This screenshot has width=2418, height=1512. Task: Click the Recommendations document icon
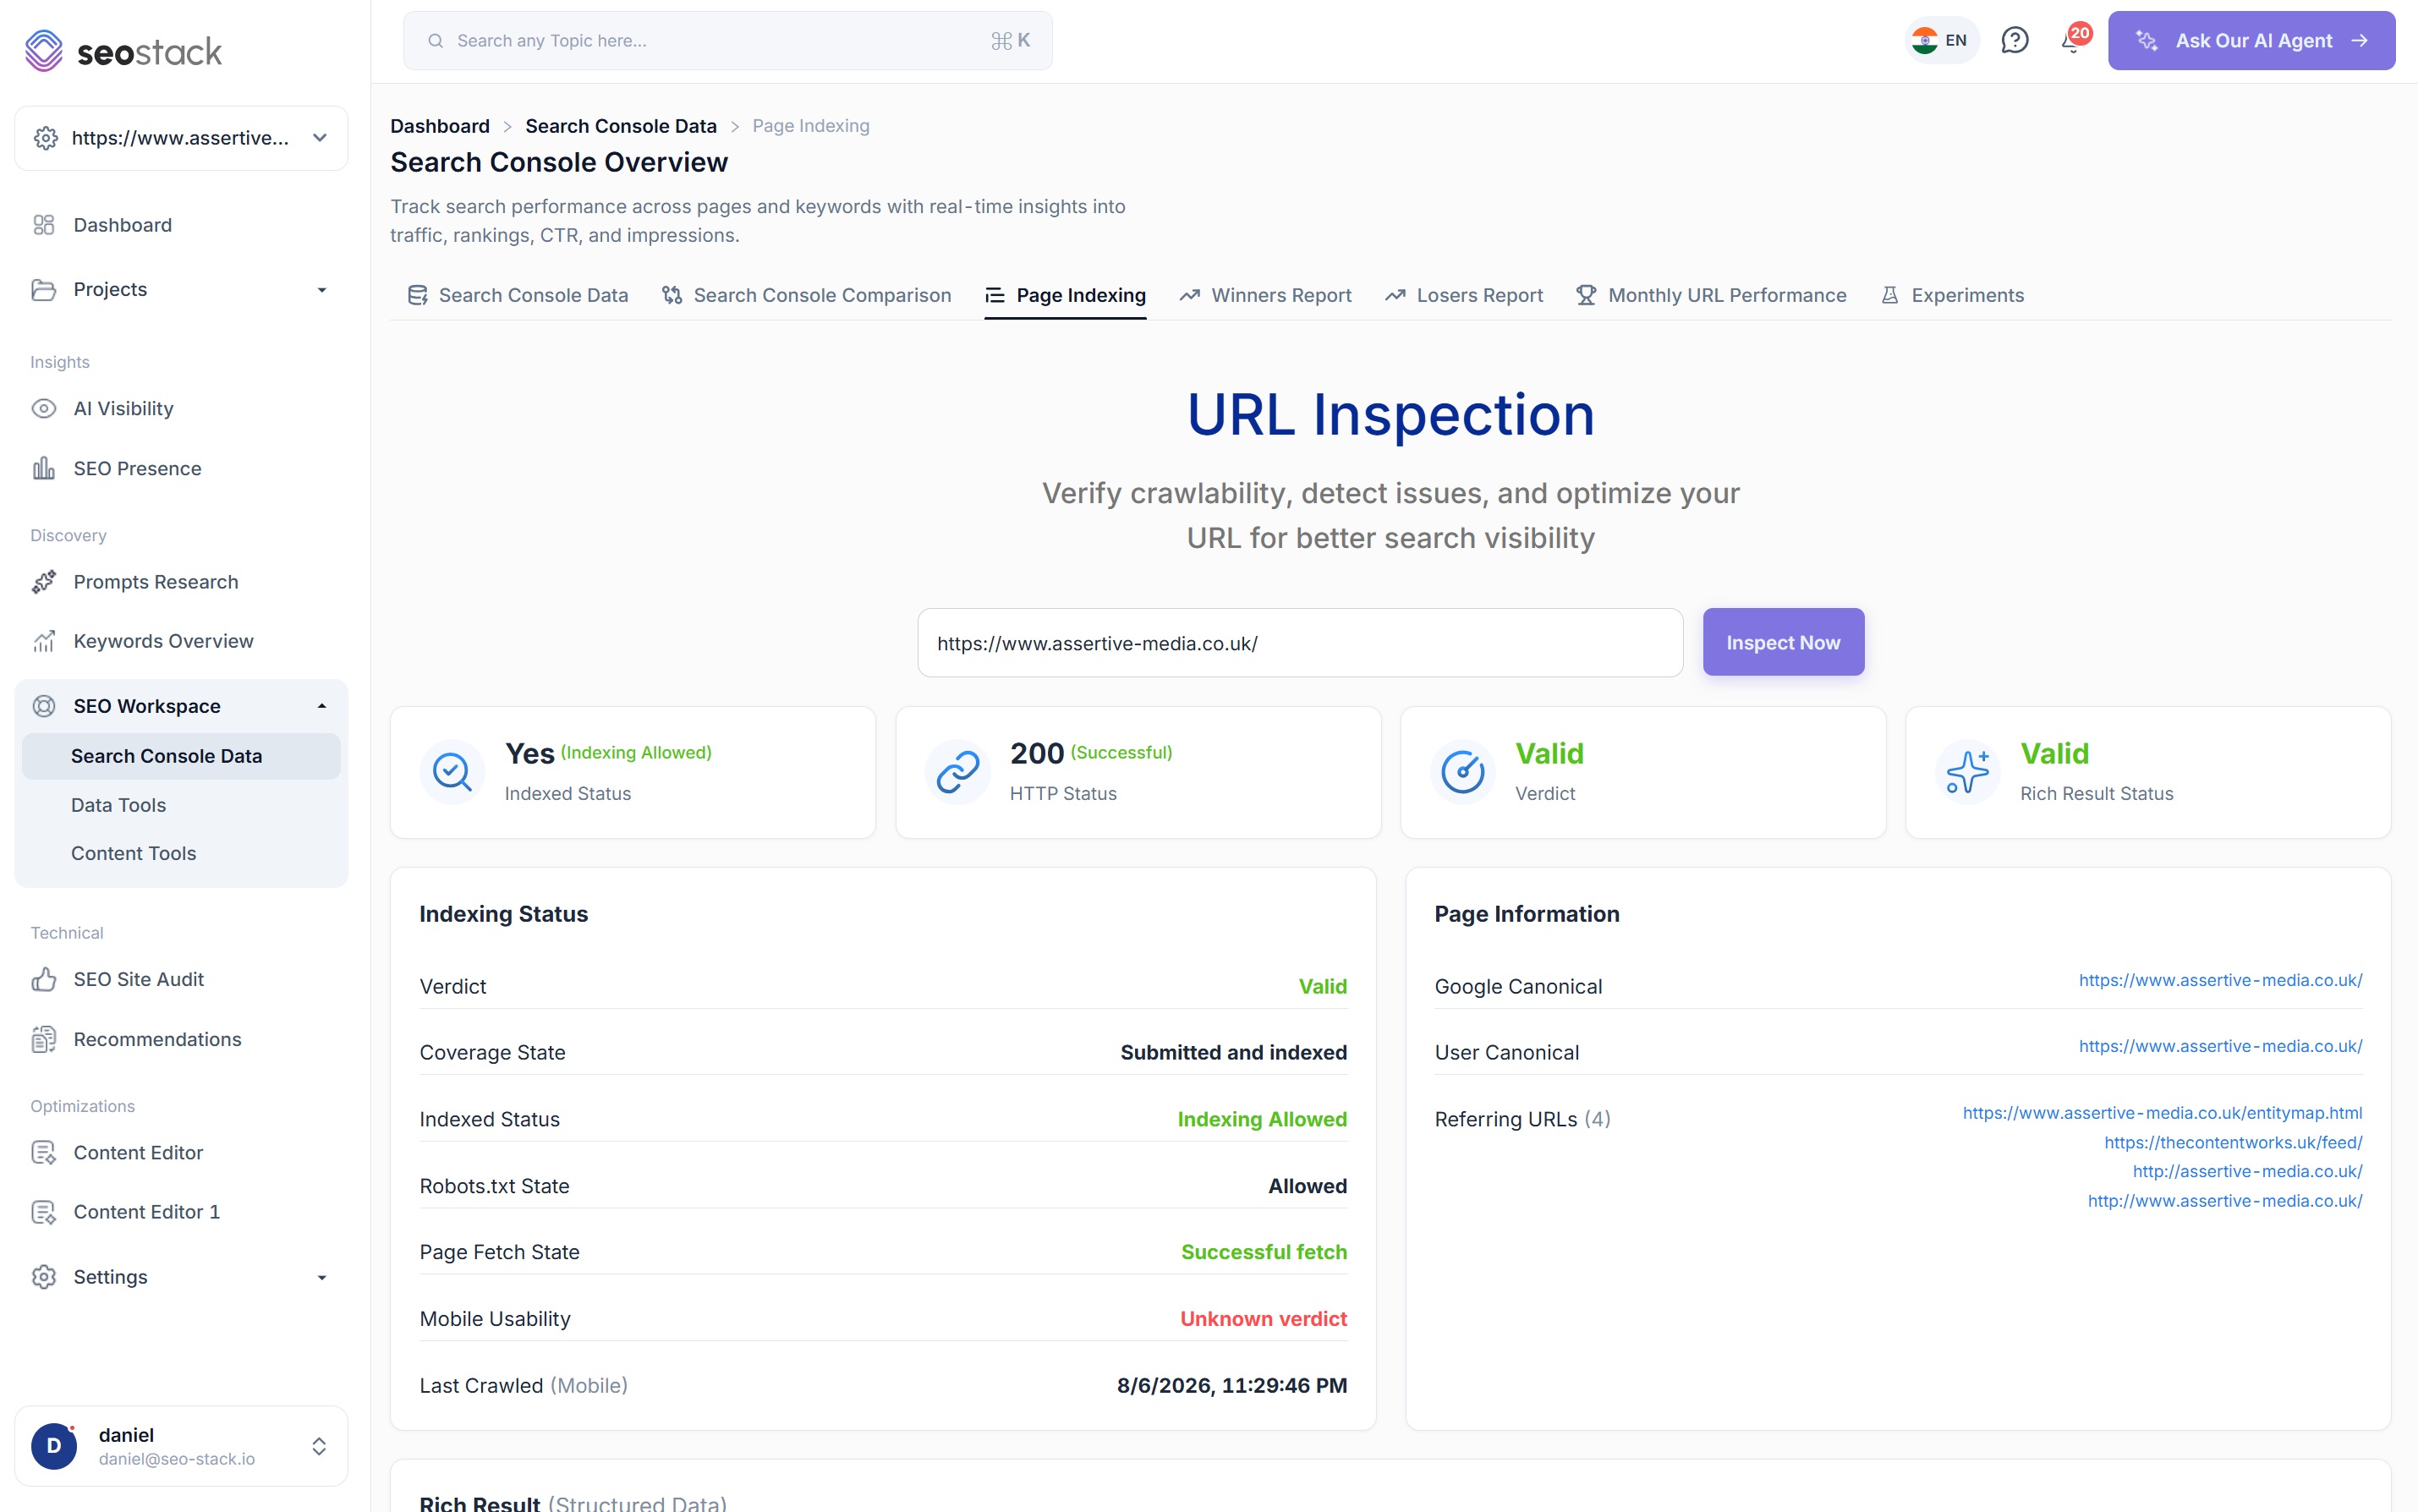tap(44, 1039)
